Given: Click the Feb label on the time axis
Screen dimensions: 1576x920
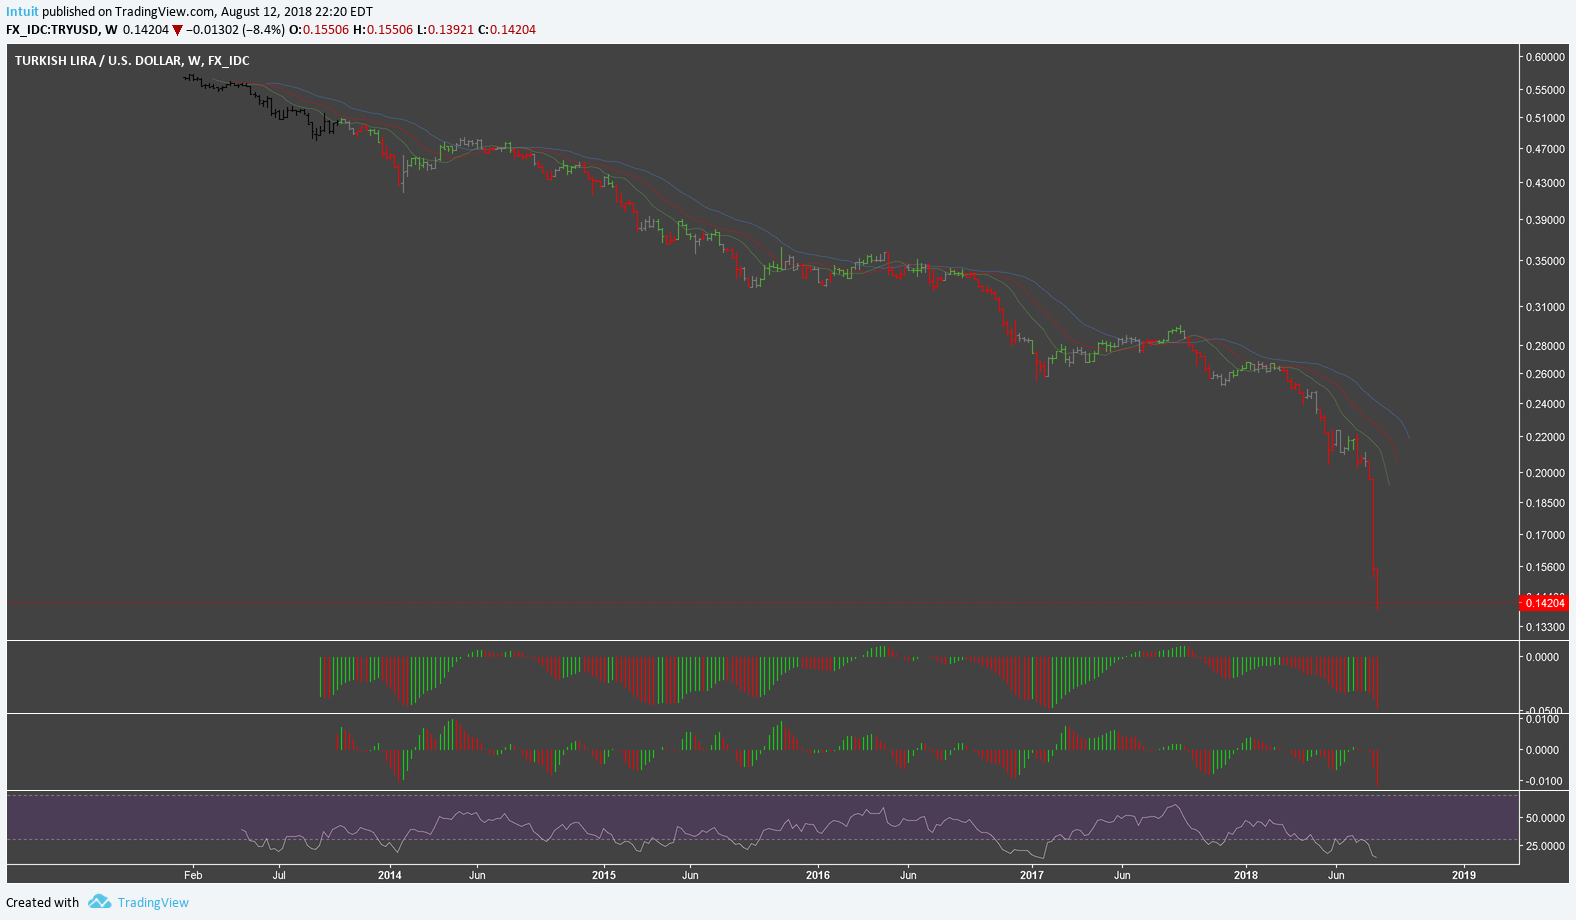Looking at the screenshot, I should [x=193, y=875].
